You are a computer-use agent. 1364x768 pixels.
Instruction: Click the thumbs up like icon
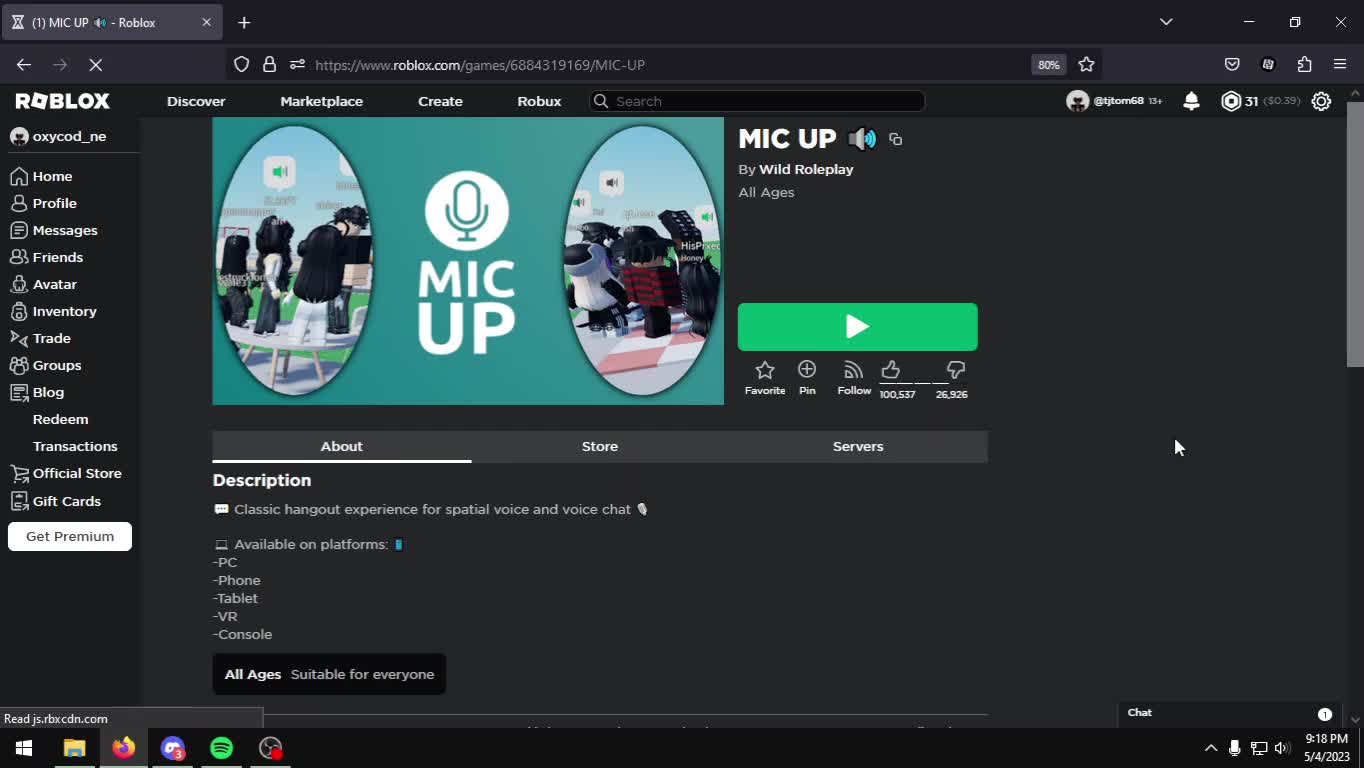(890, 370)
